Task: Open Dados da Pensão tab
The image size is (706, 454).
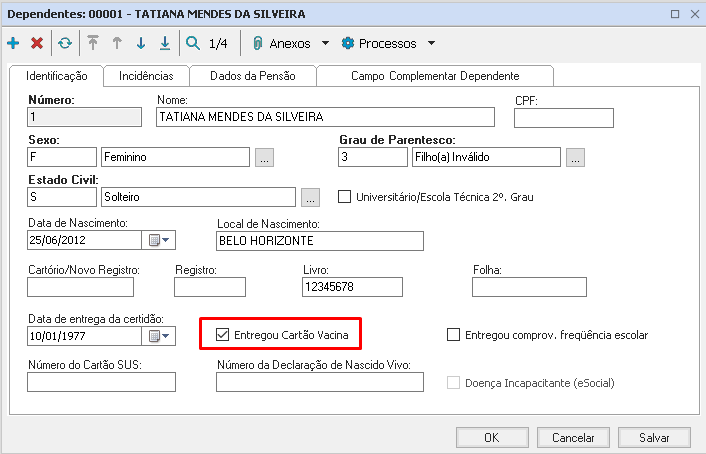Action: [253, 76]
